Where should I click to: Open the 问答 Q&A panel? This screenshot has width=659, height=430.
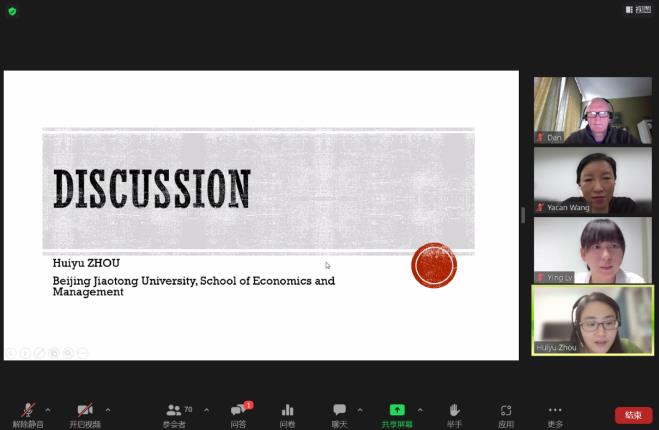coord(238,415)
